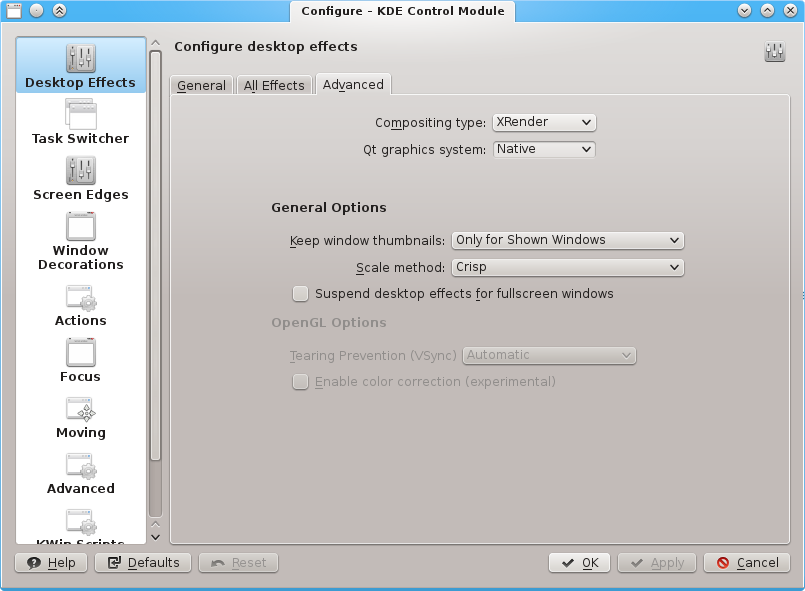The image size is (805, 591).
Task: Open the Actions module icon
Action: pyautogui.click(x=81, y=298)
